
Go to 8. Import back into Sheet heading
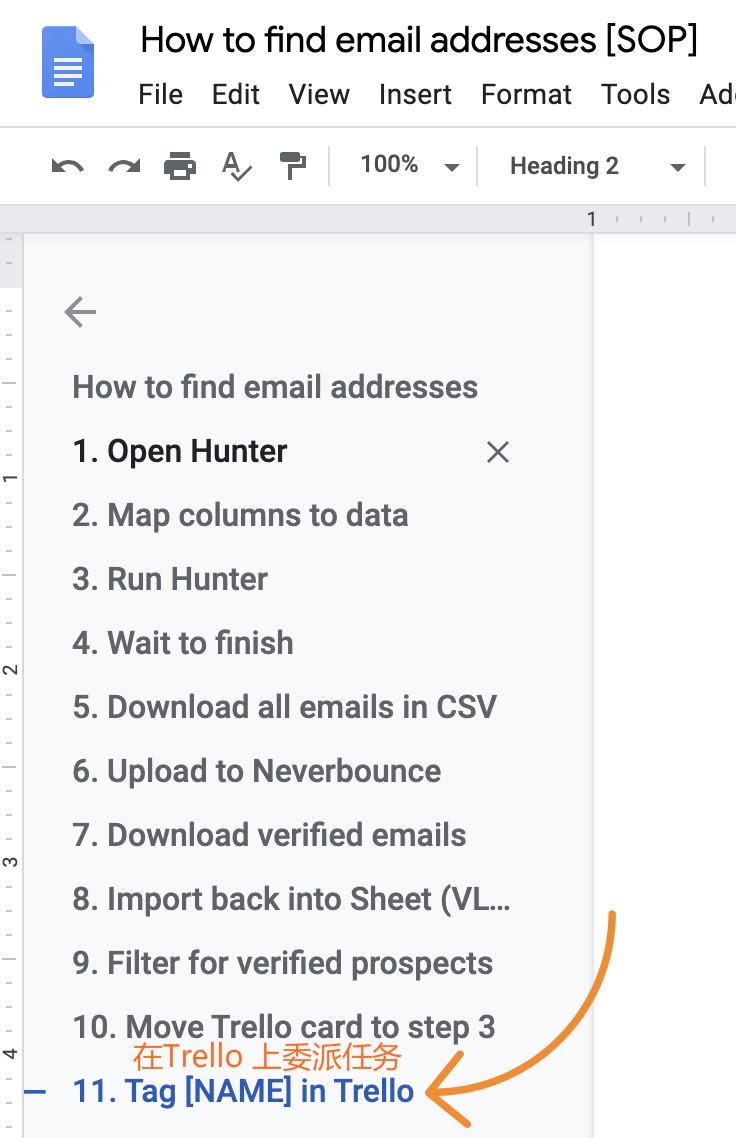291,899
